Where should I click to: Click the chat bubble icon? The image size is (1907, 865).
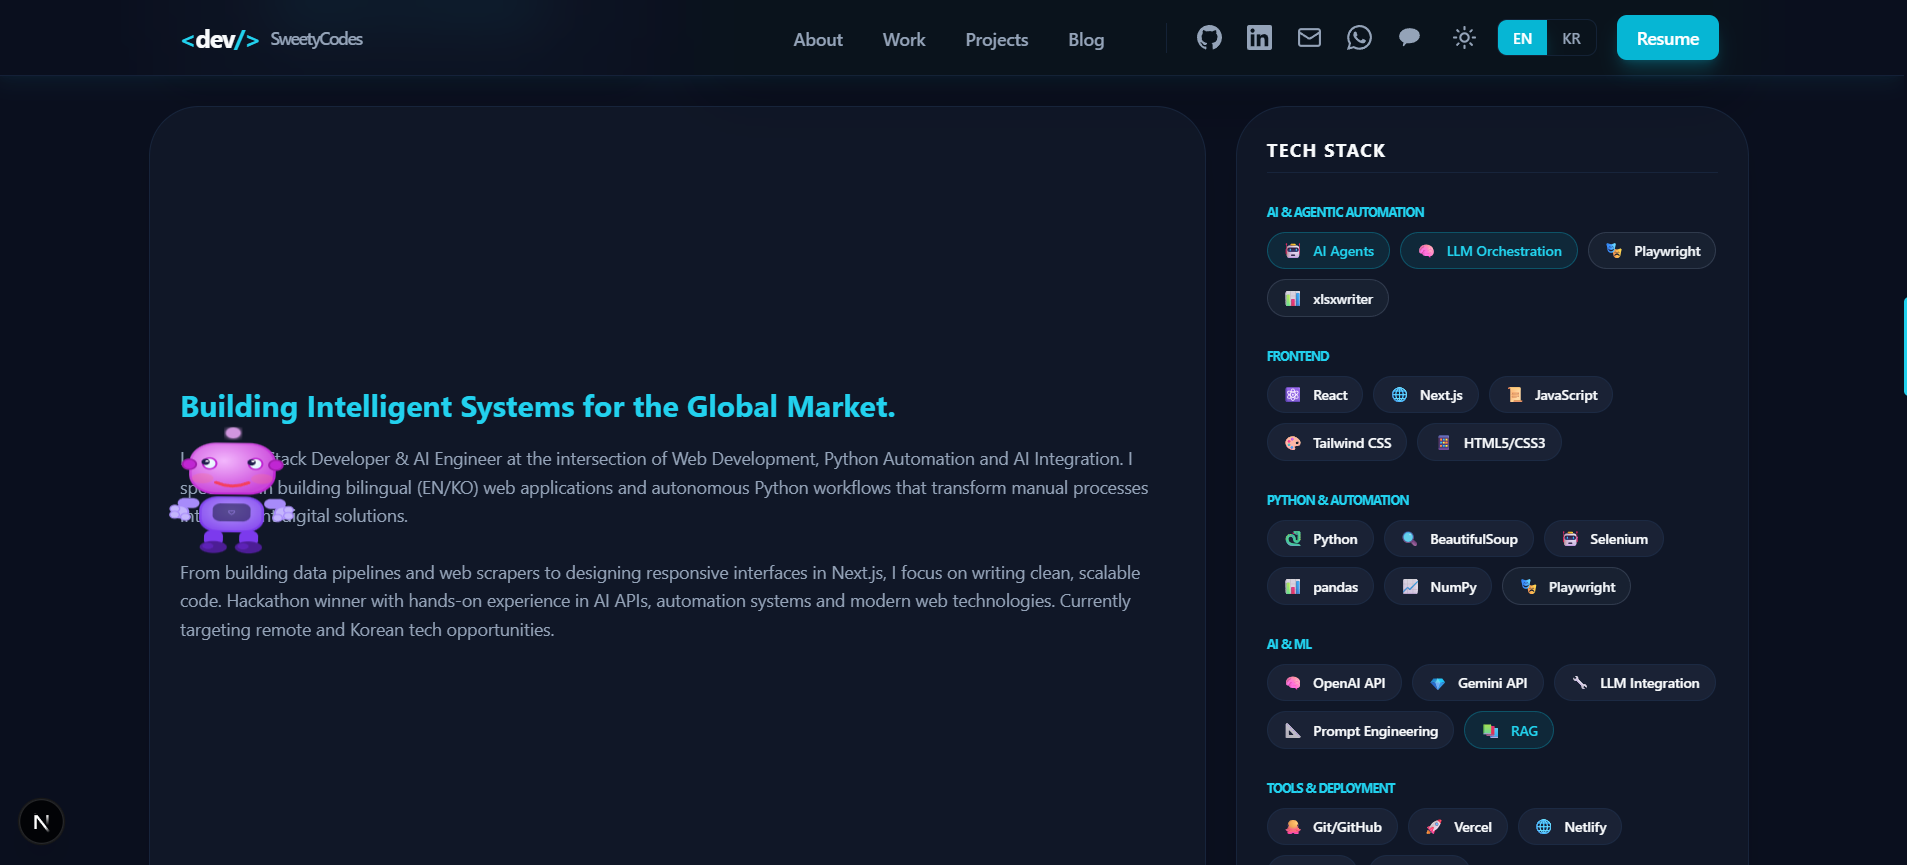(x=1409, y=38)
